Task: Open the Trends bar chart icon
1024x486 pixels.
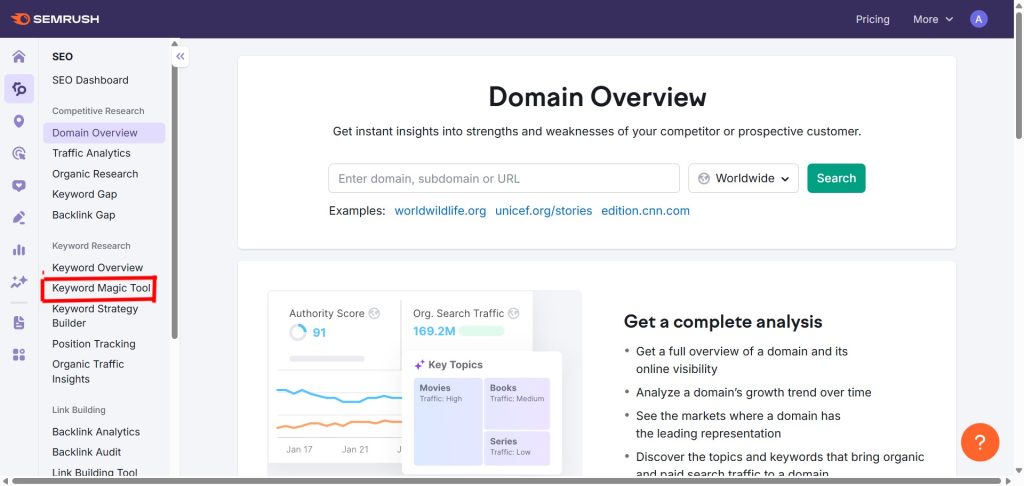Action: 18,250
